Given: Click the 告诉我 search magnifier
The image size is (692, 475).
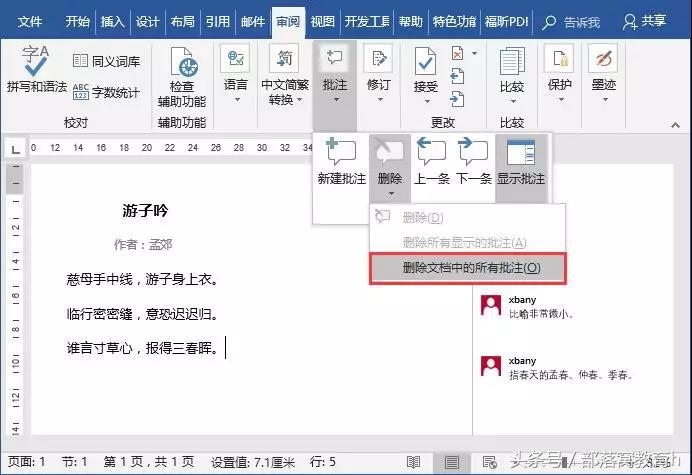Looking at the screenshot, I should point(549,22).
